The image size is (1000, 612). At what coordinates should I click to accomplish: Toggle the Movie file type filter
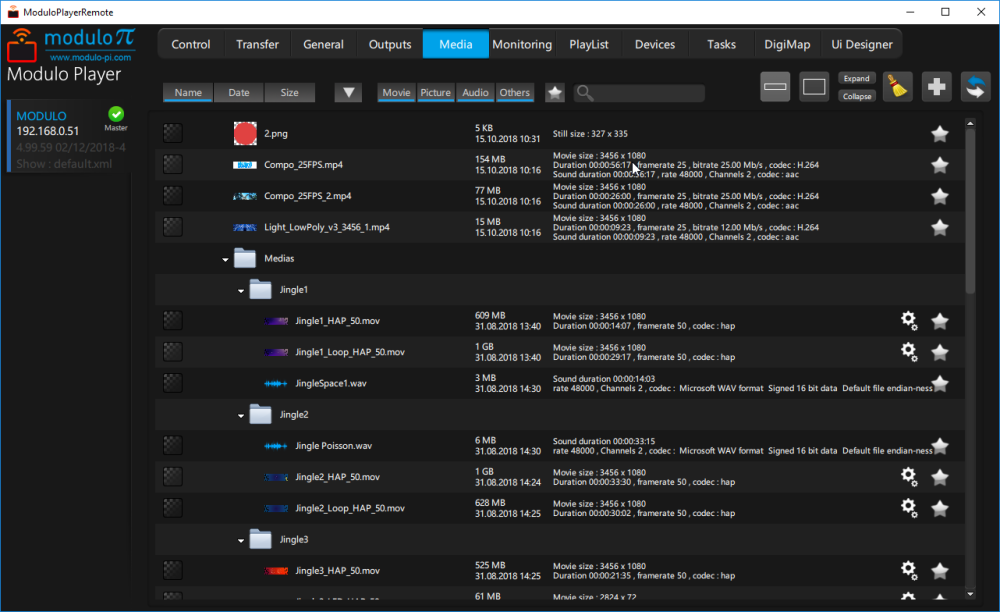click(396, 92)
